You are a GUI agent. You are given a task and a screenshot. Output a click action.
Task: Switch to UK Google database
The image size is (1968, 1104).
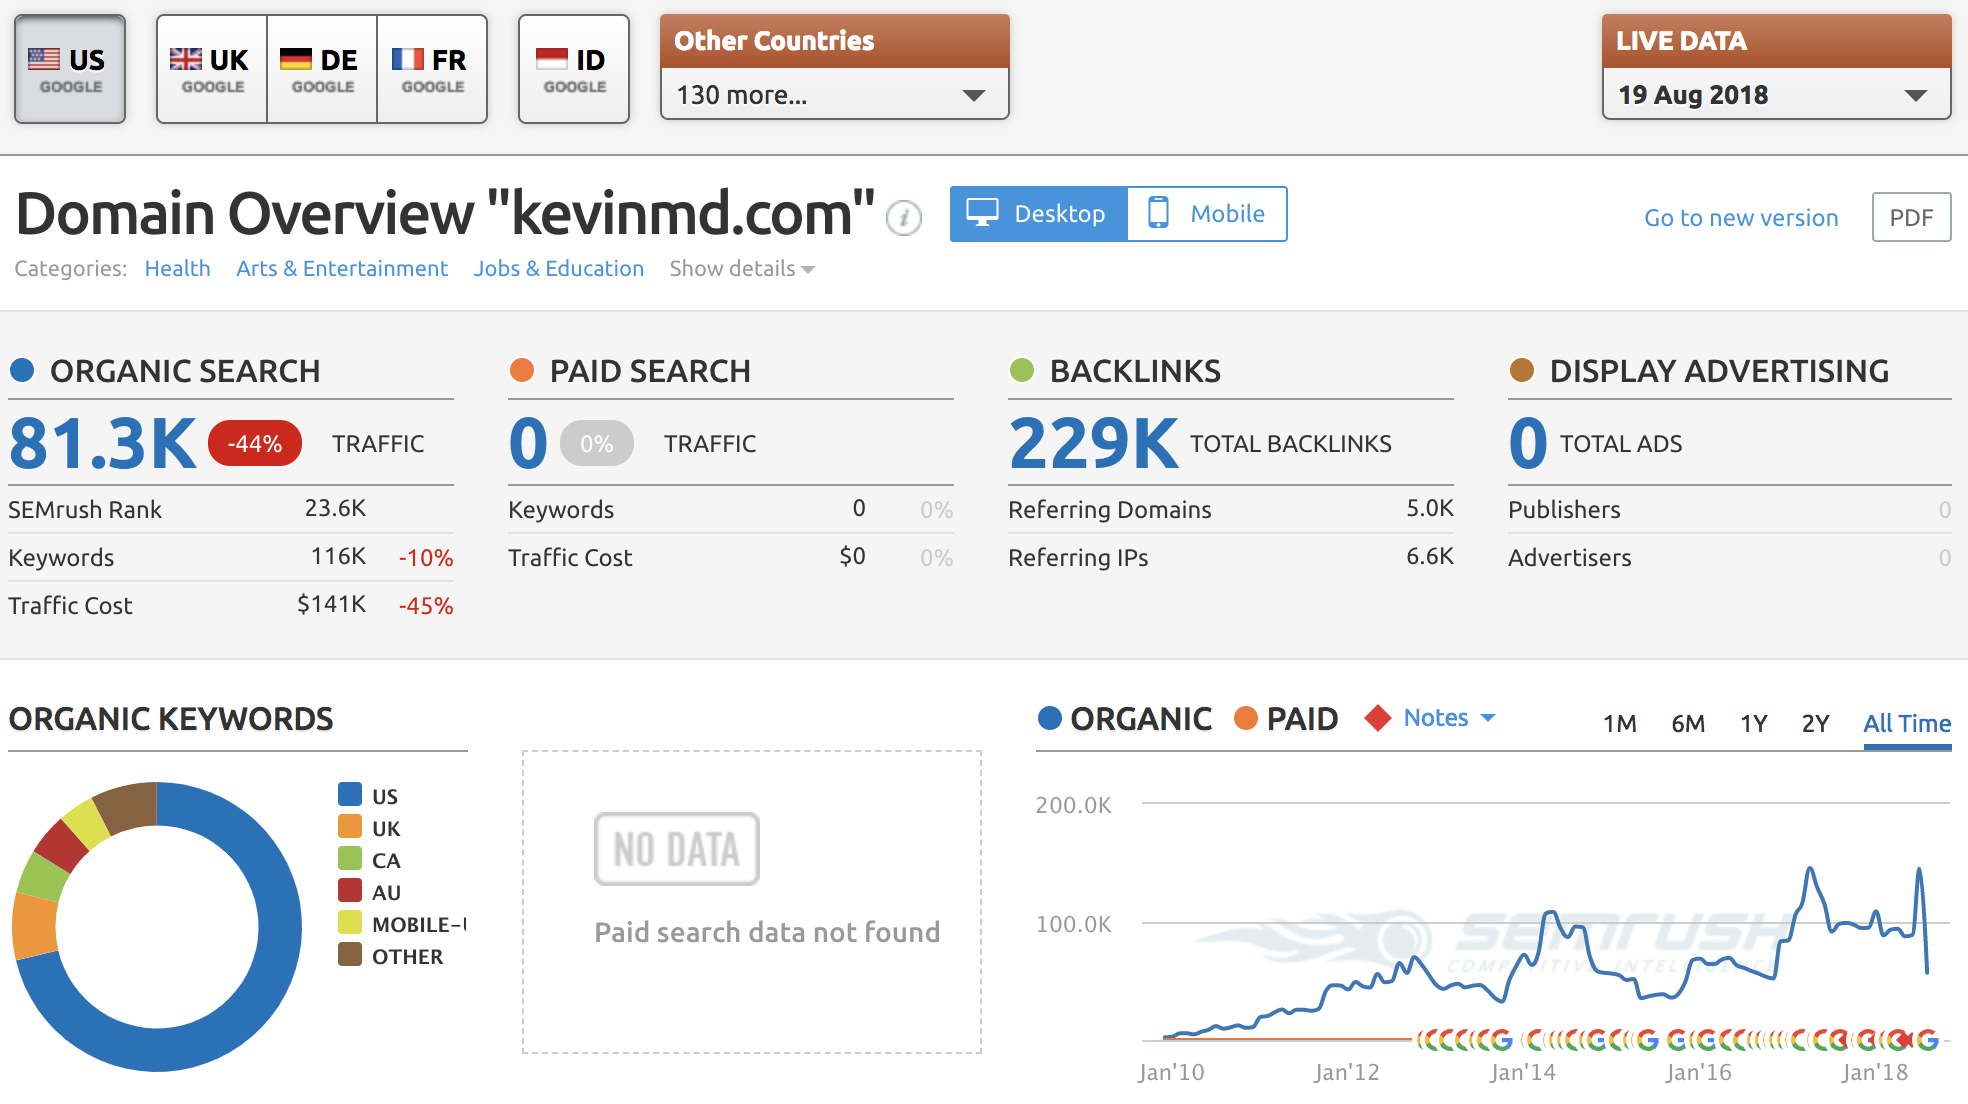click(212, 69)
